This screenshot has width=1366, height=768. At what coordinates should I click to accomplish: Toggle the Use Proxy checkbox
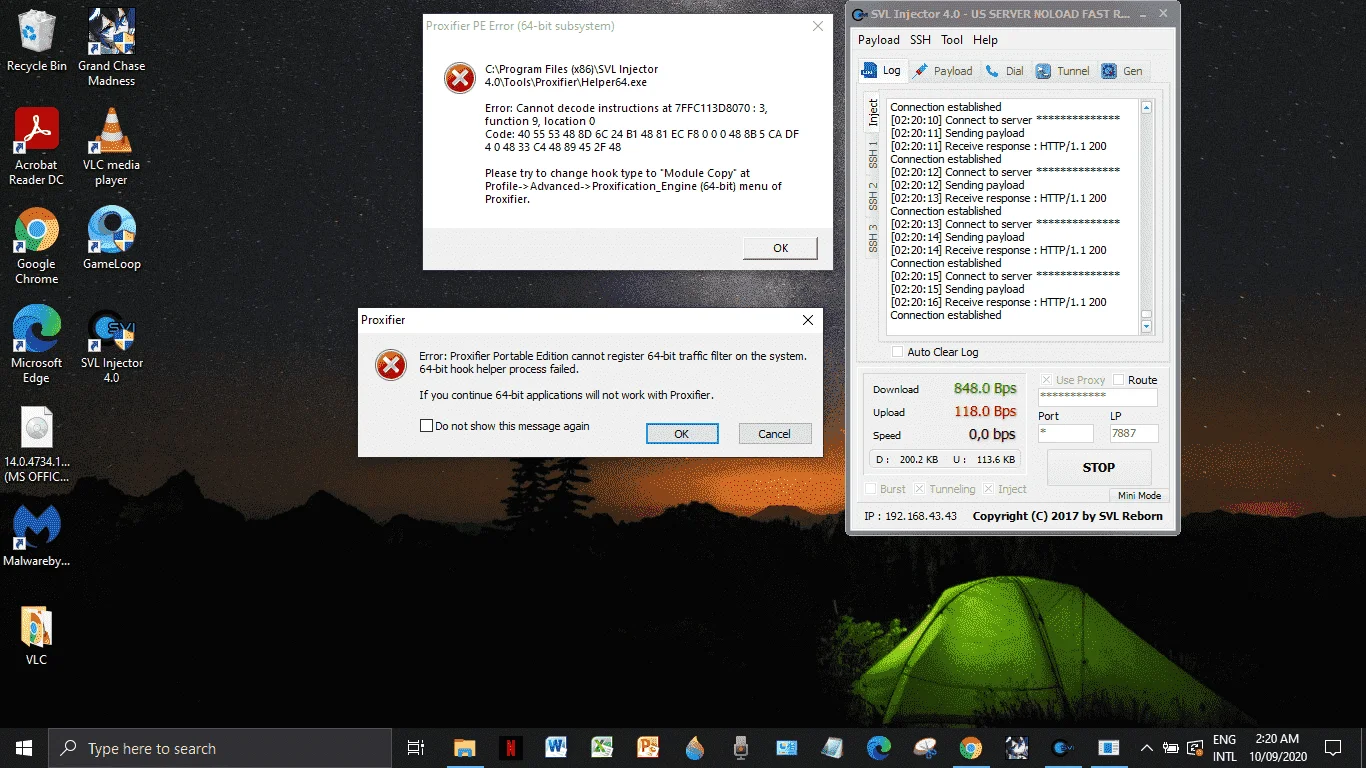1046,380
